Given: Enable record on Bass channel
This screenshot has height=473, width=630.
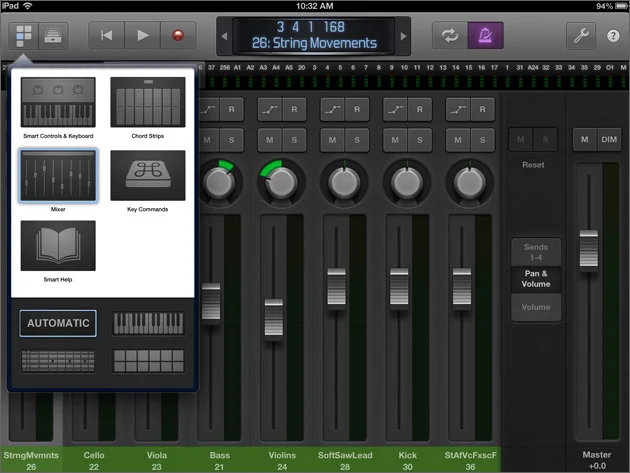Looking at the screenshot, I should click(x=231, y=109).
